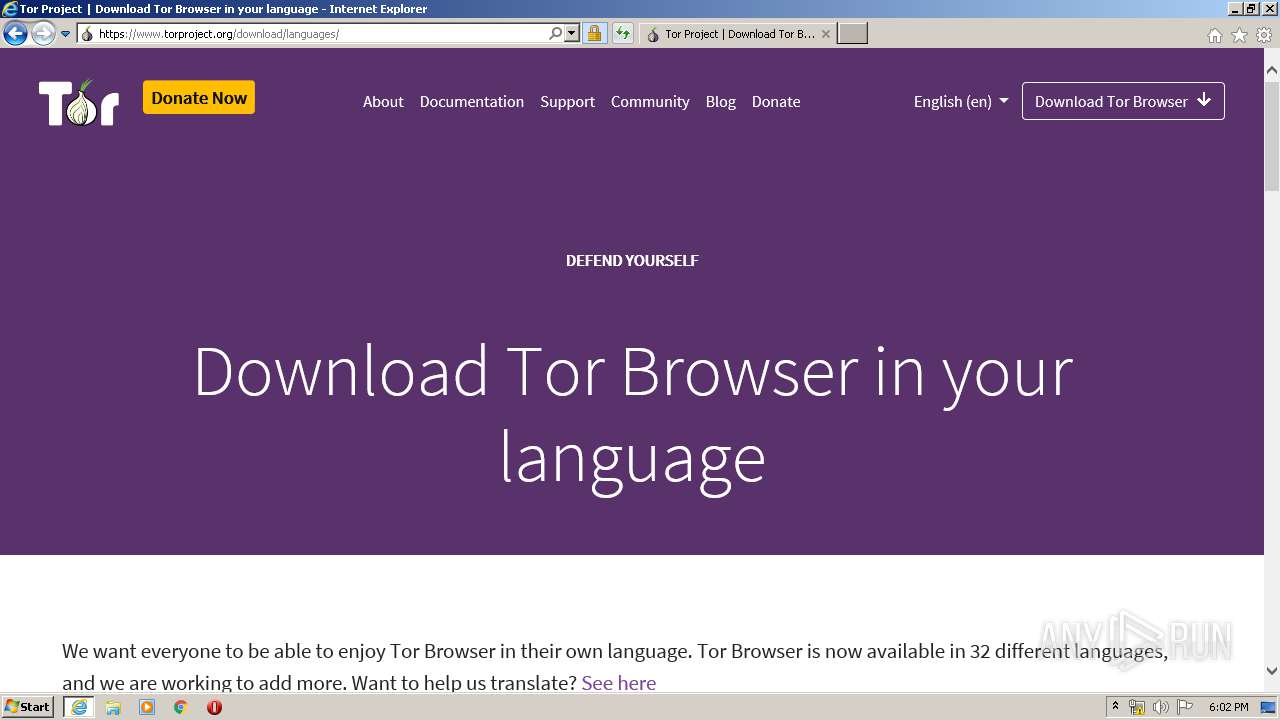1280x720 pixels.
Task: Click the network tray icon
Action: pyautogui.click(x=1137, y=707)
